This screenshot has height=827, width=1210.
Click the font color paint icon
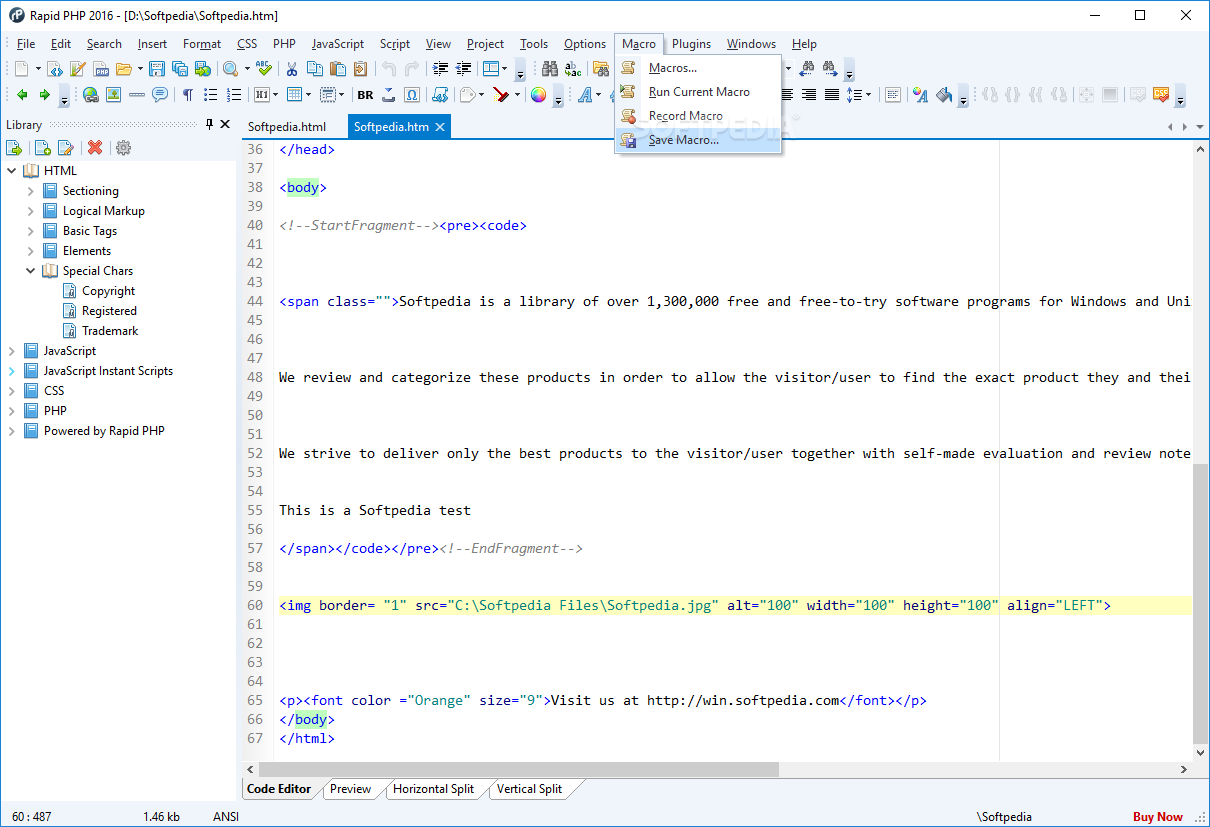pyautogui.click(x=920, y=95)
